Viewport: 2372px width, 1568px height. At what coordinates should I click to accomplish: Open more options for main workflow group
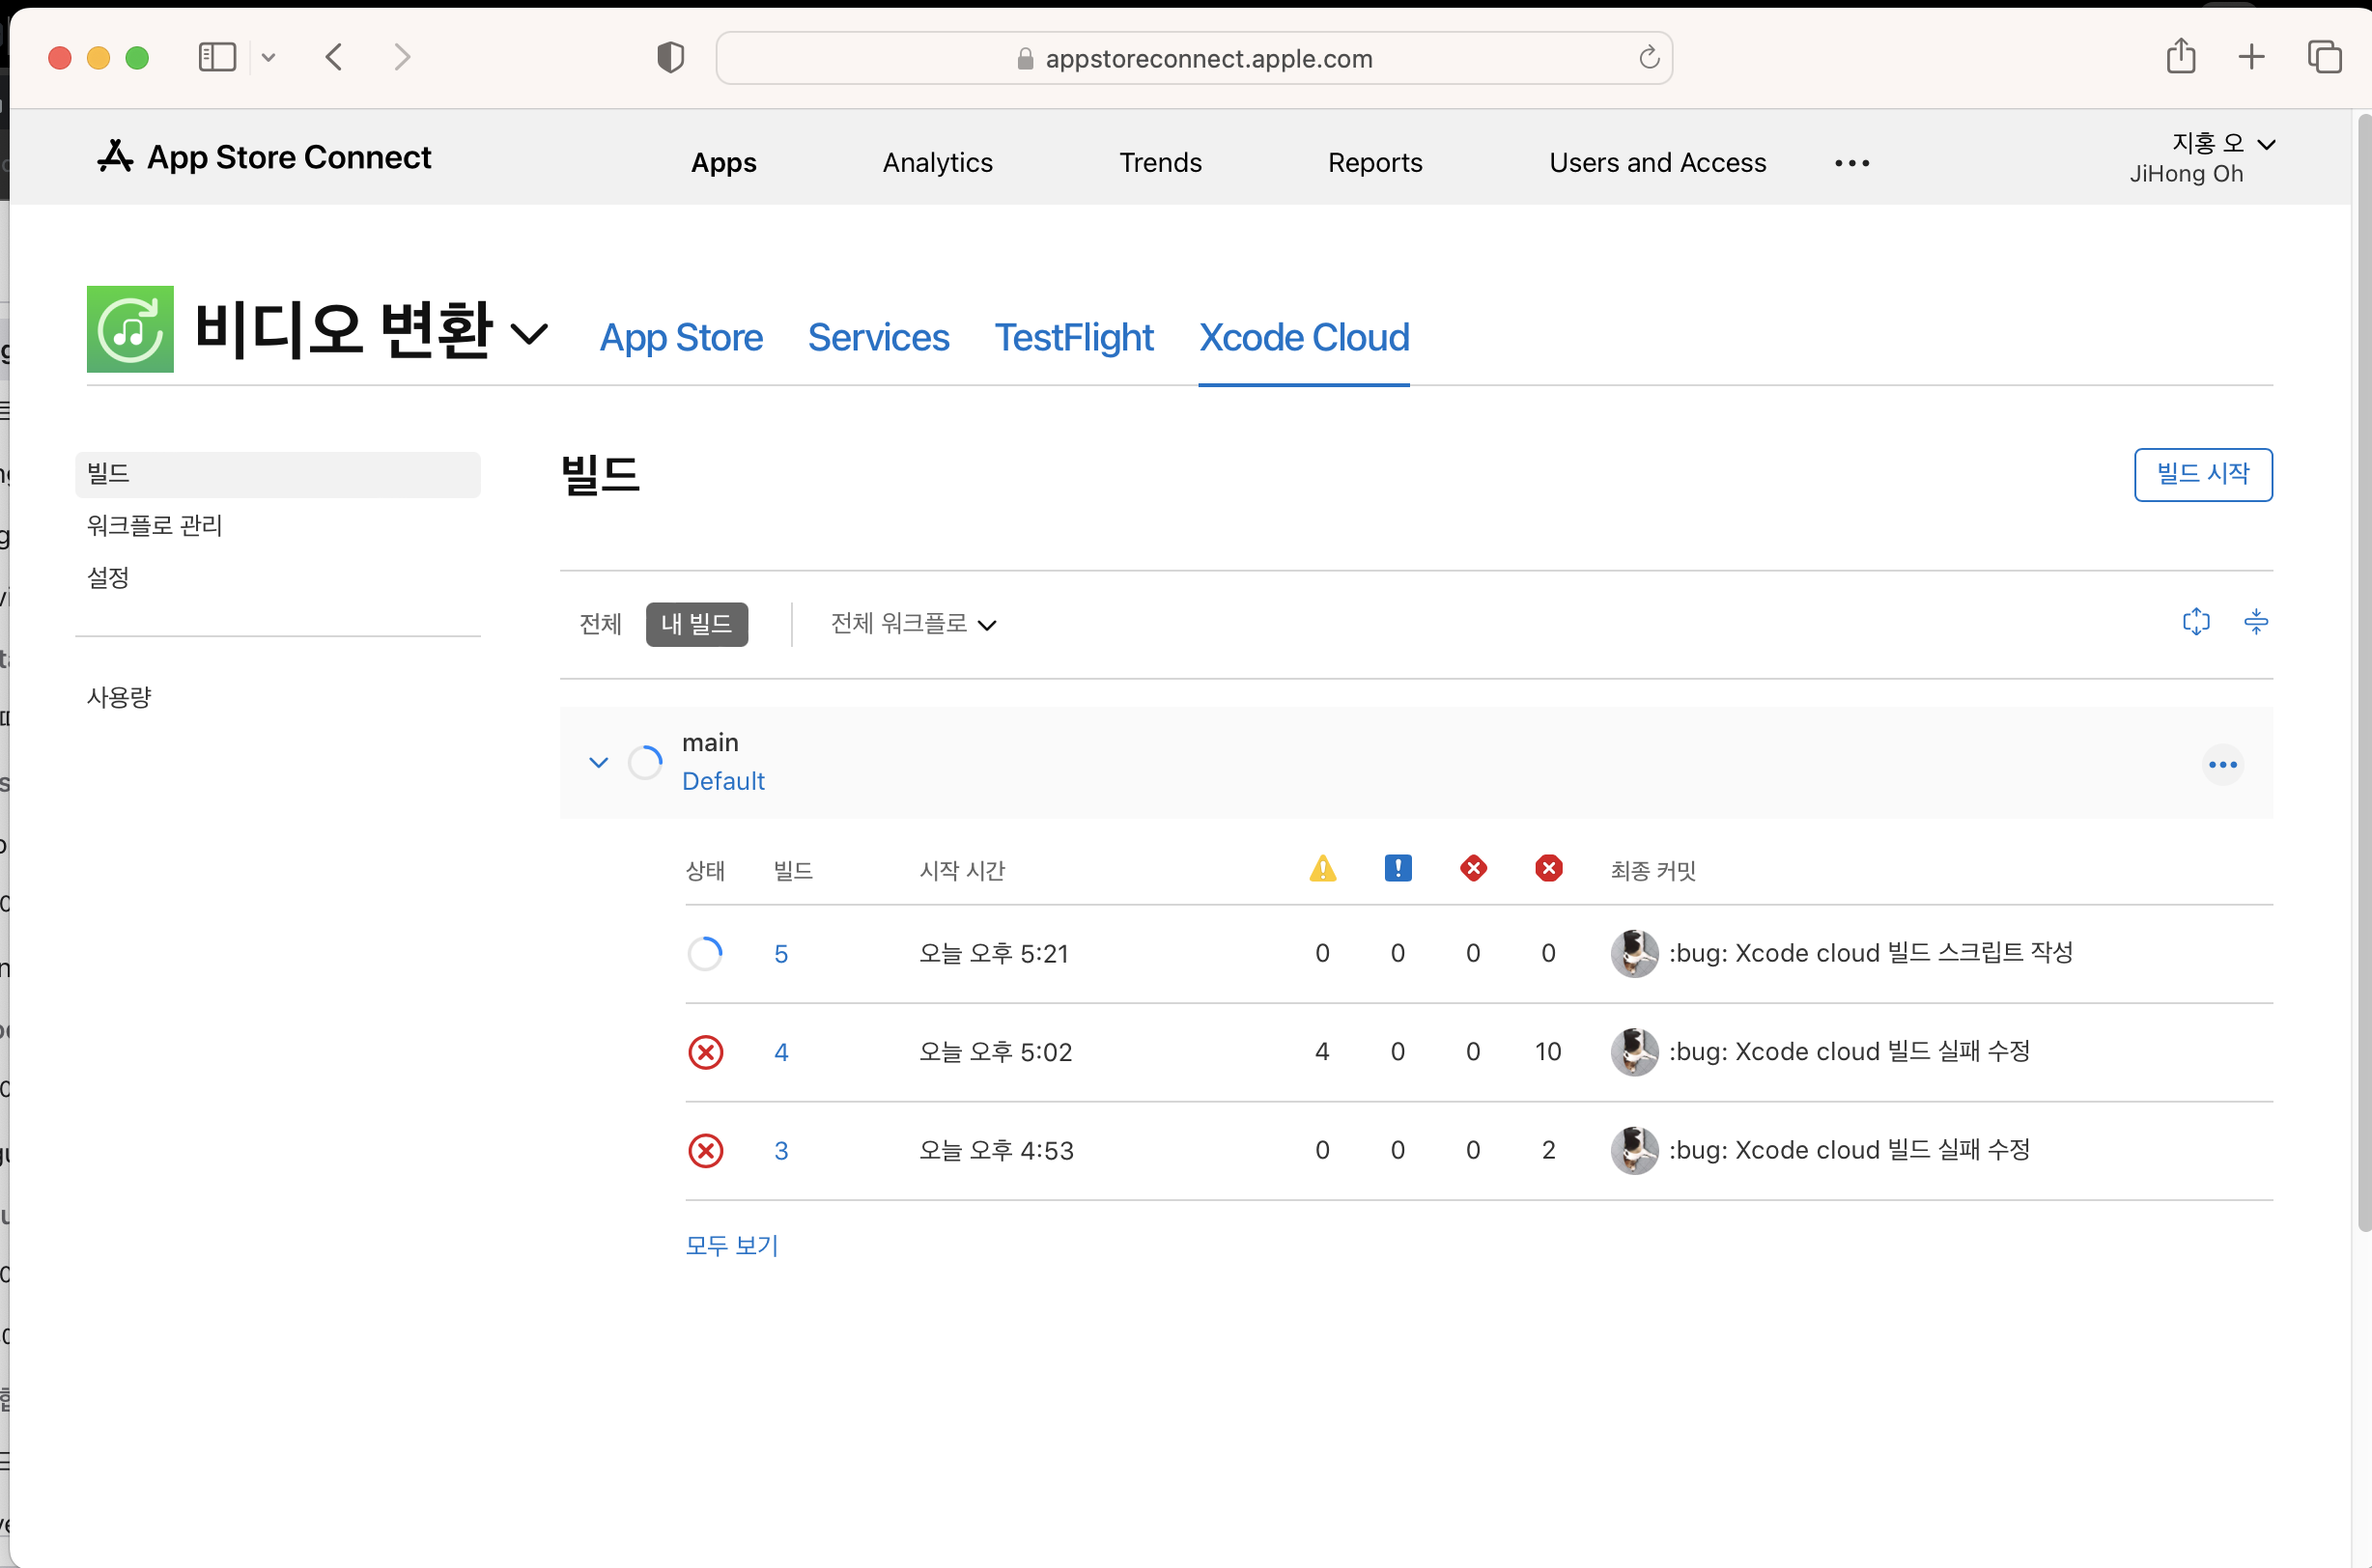click(x=2222, y=765)
